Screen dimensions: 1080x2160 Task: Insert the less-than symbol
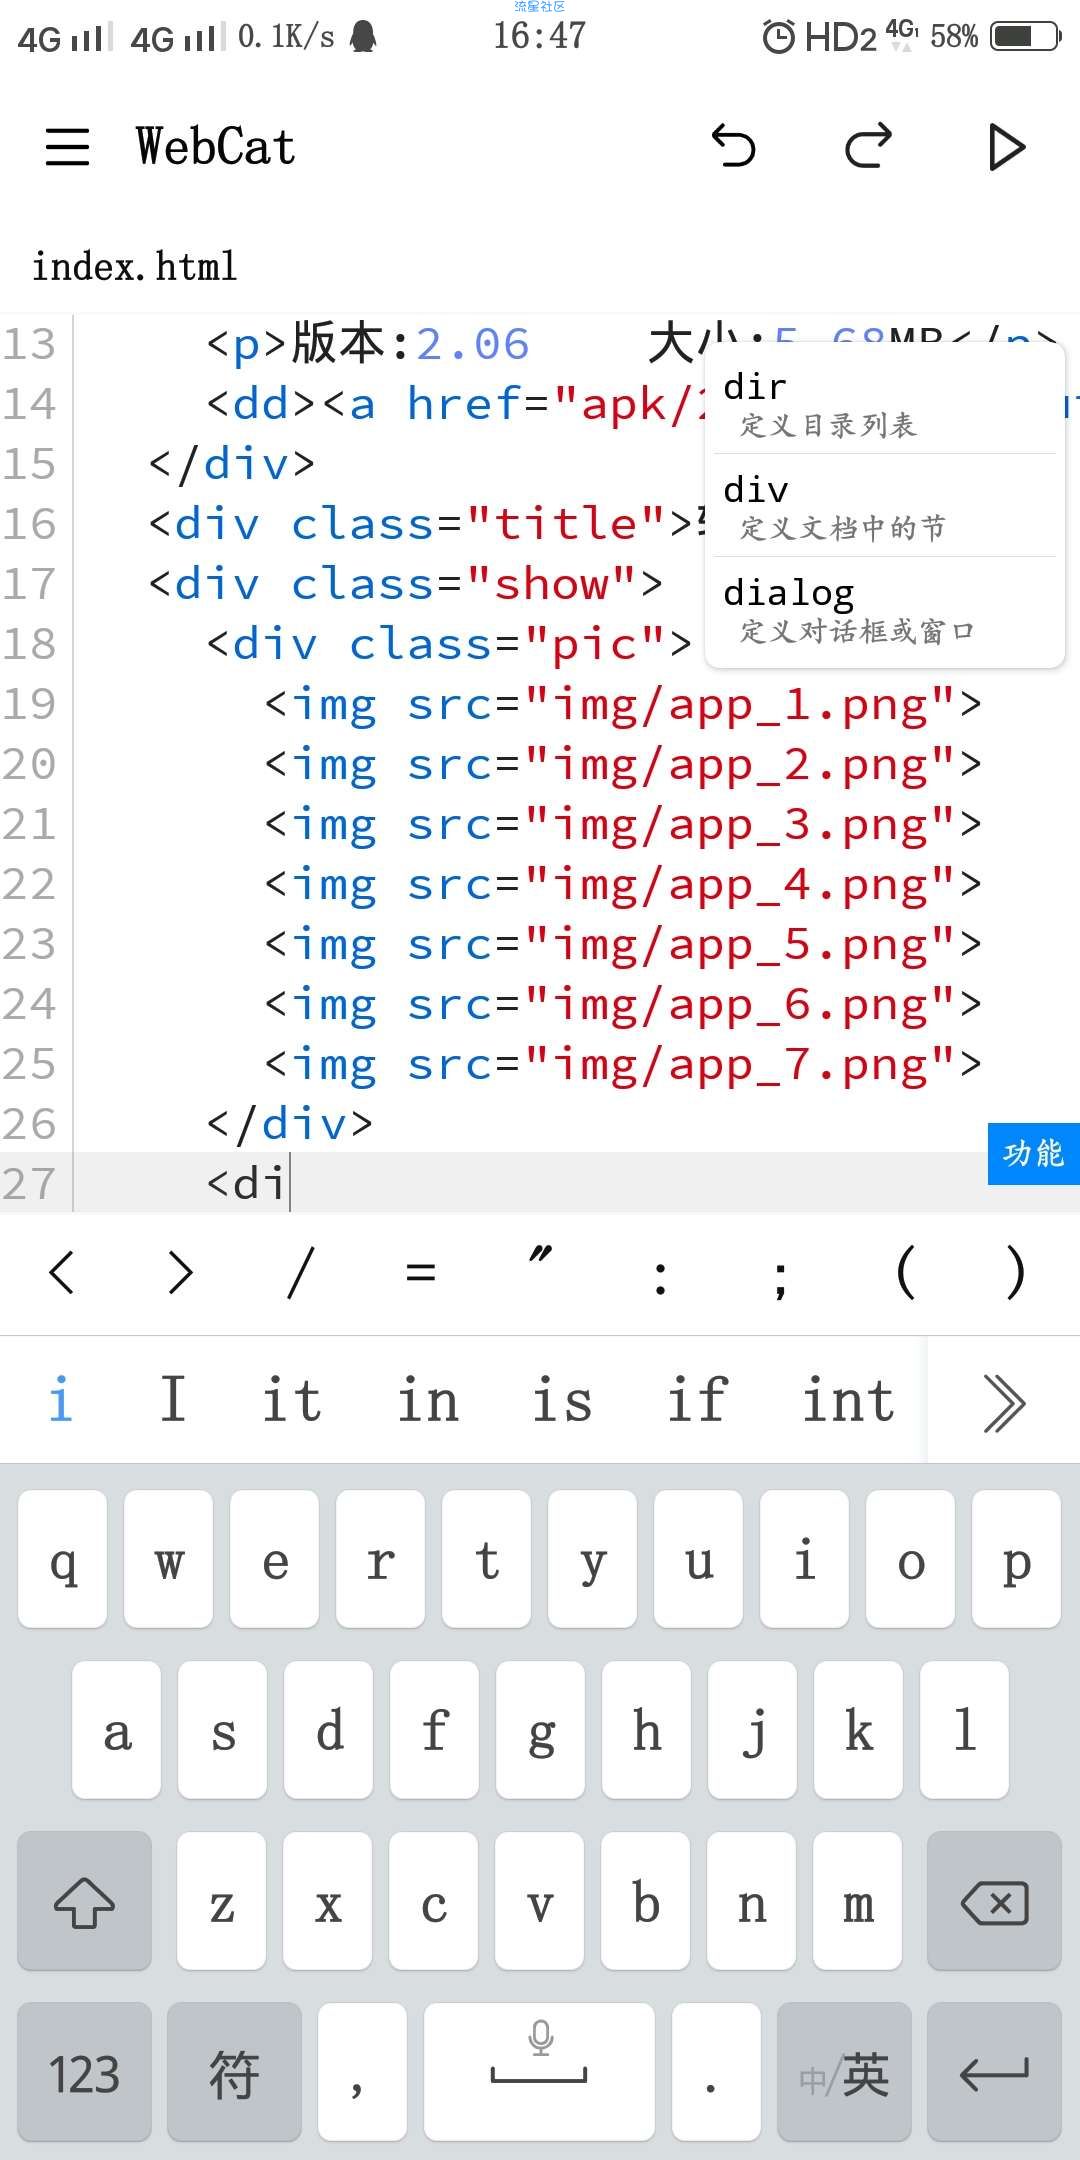click(x=61, y=1273)
